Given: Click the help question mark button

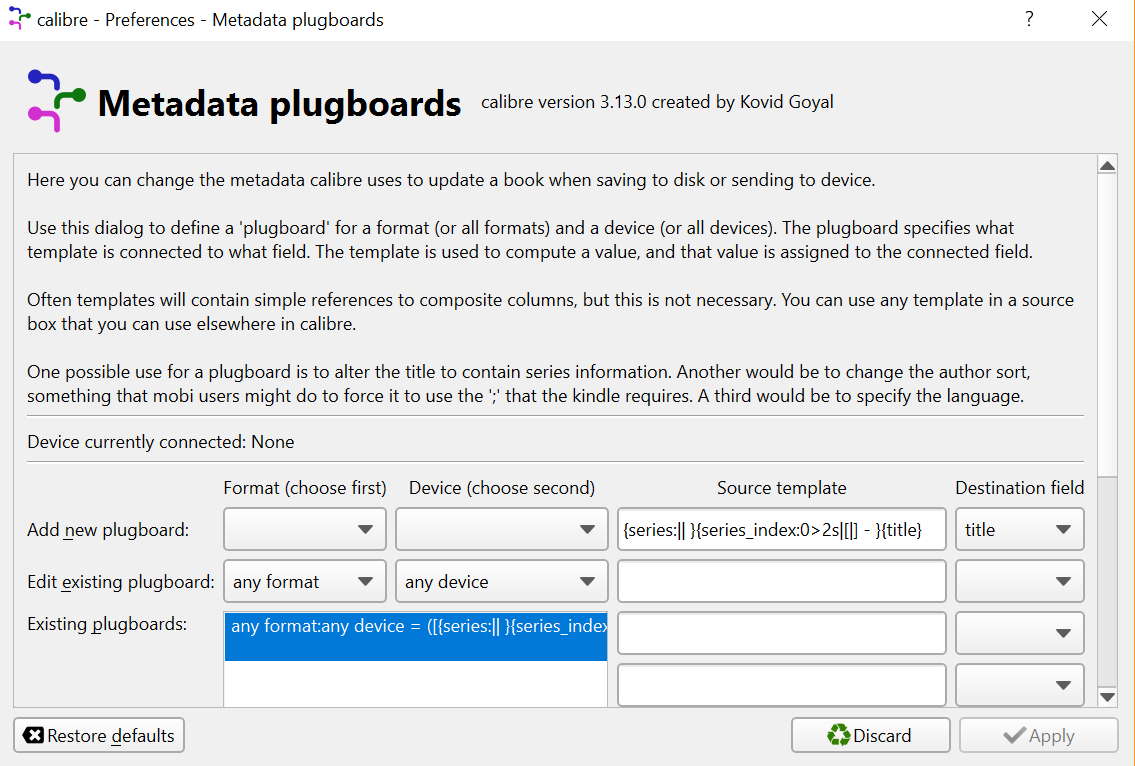Looking at the screenshot, I should coord(1029,19).
